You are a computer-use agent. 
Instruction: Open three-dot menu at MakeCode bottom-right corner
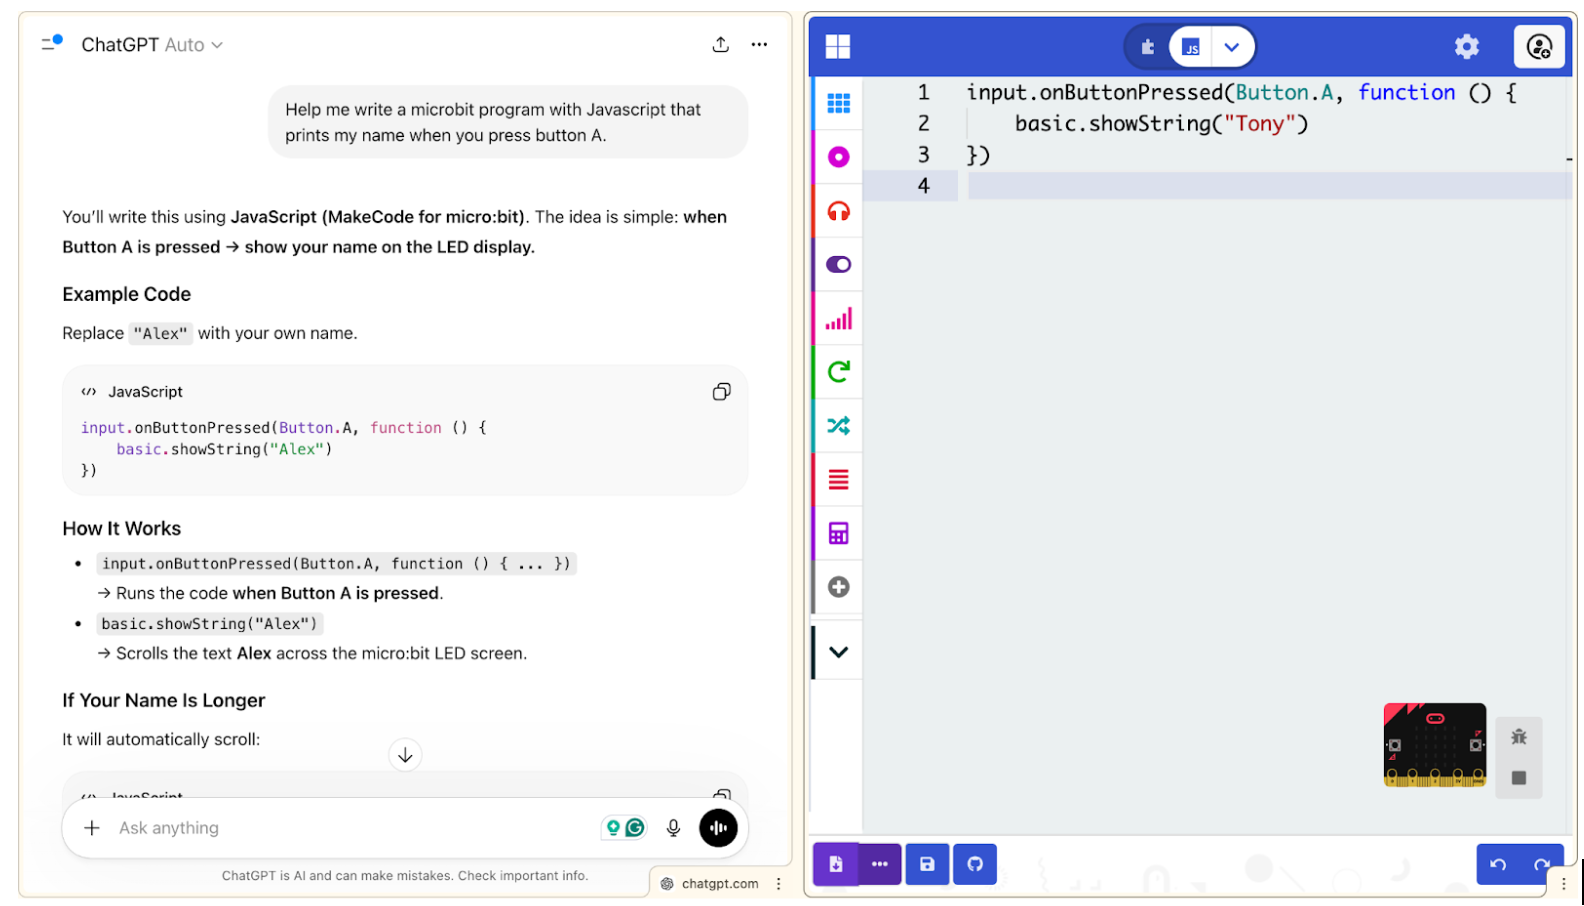pos(1564,884)
